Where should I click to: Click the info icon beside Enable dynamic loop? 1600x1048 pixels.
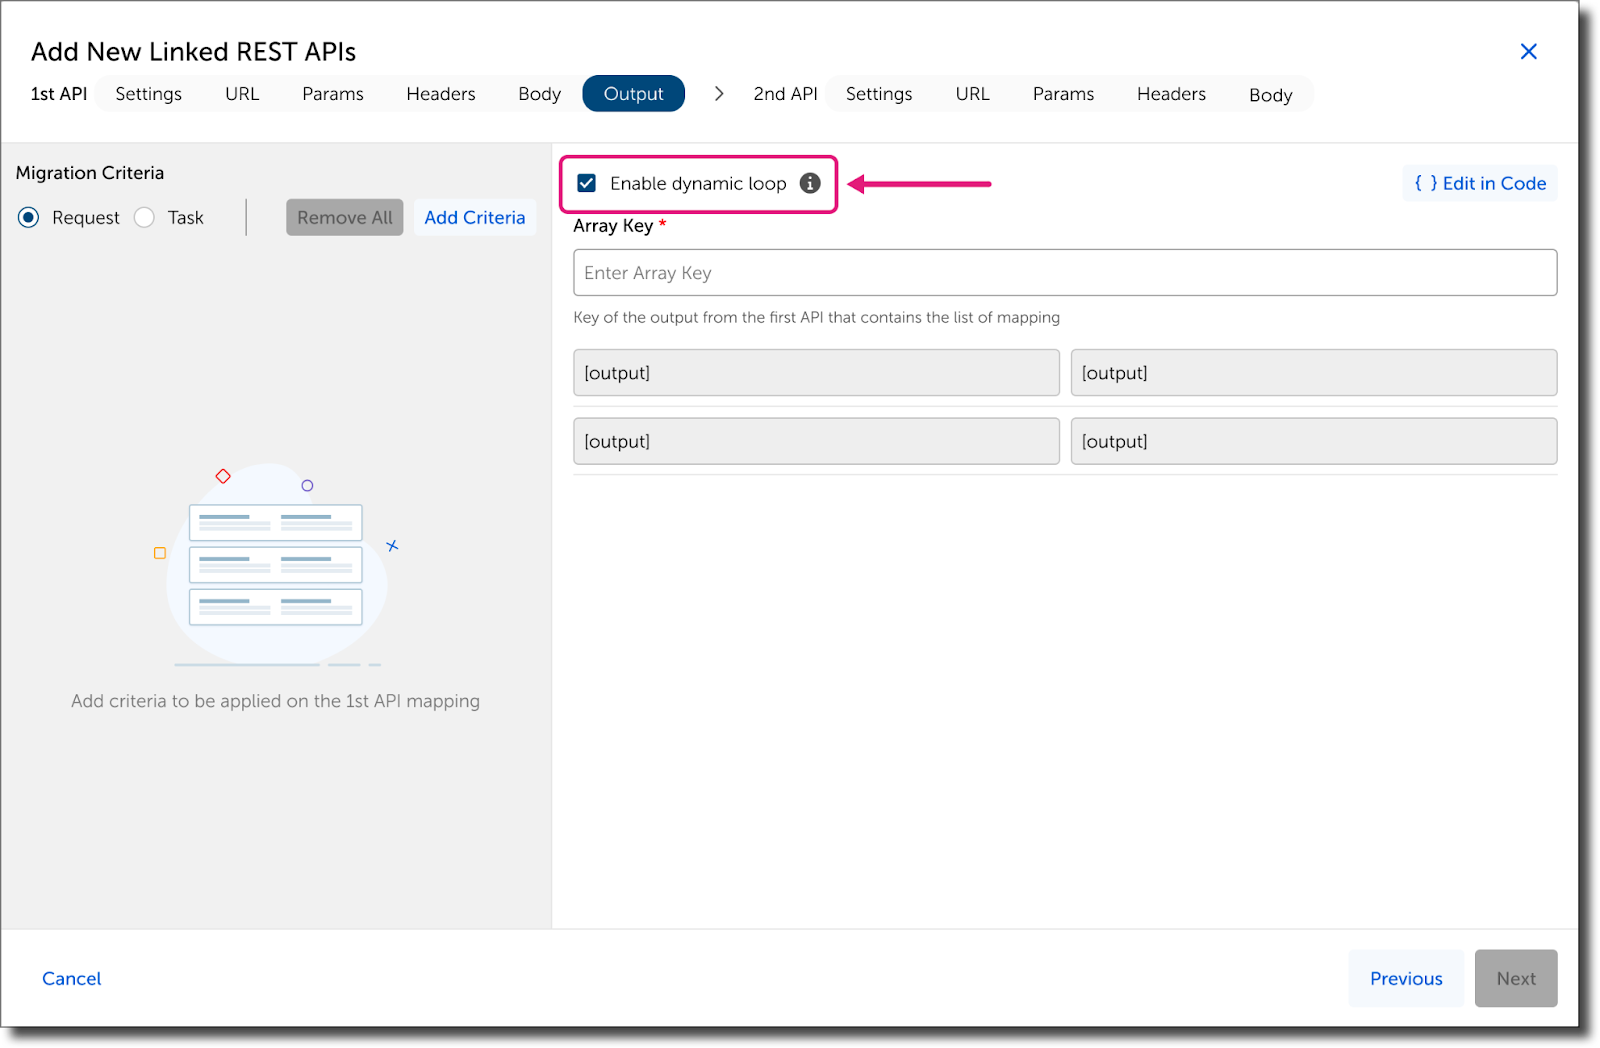(810, 183)
